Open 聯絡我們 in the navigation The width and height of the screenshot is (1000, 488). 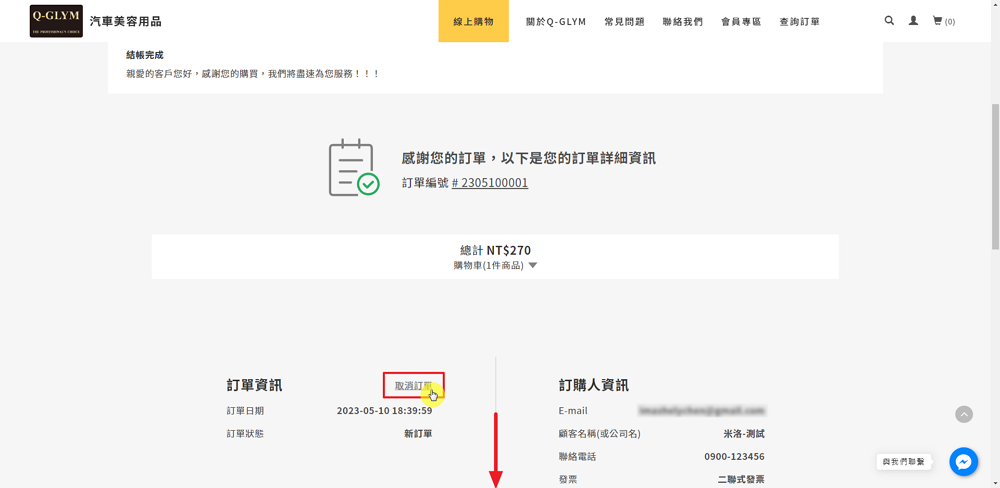click(x=682, y=21)
